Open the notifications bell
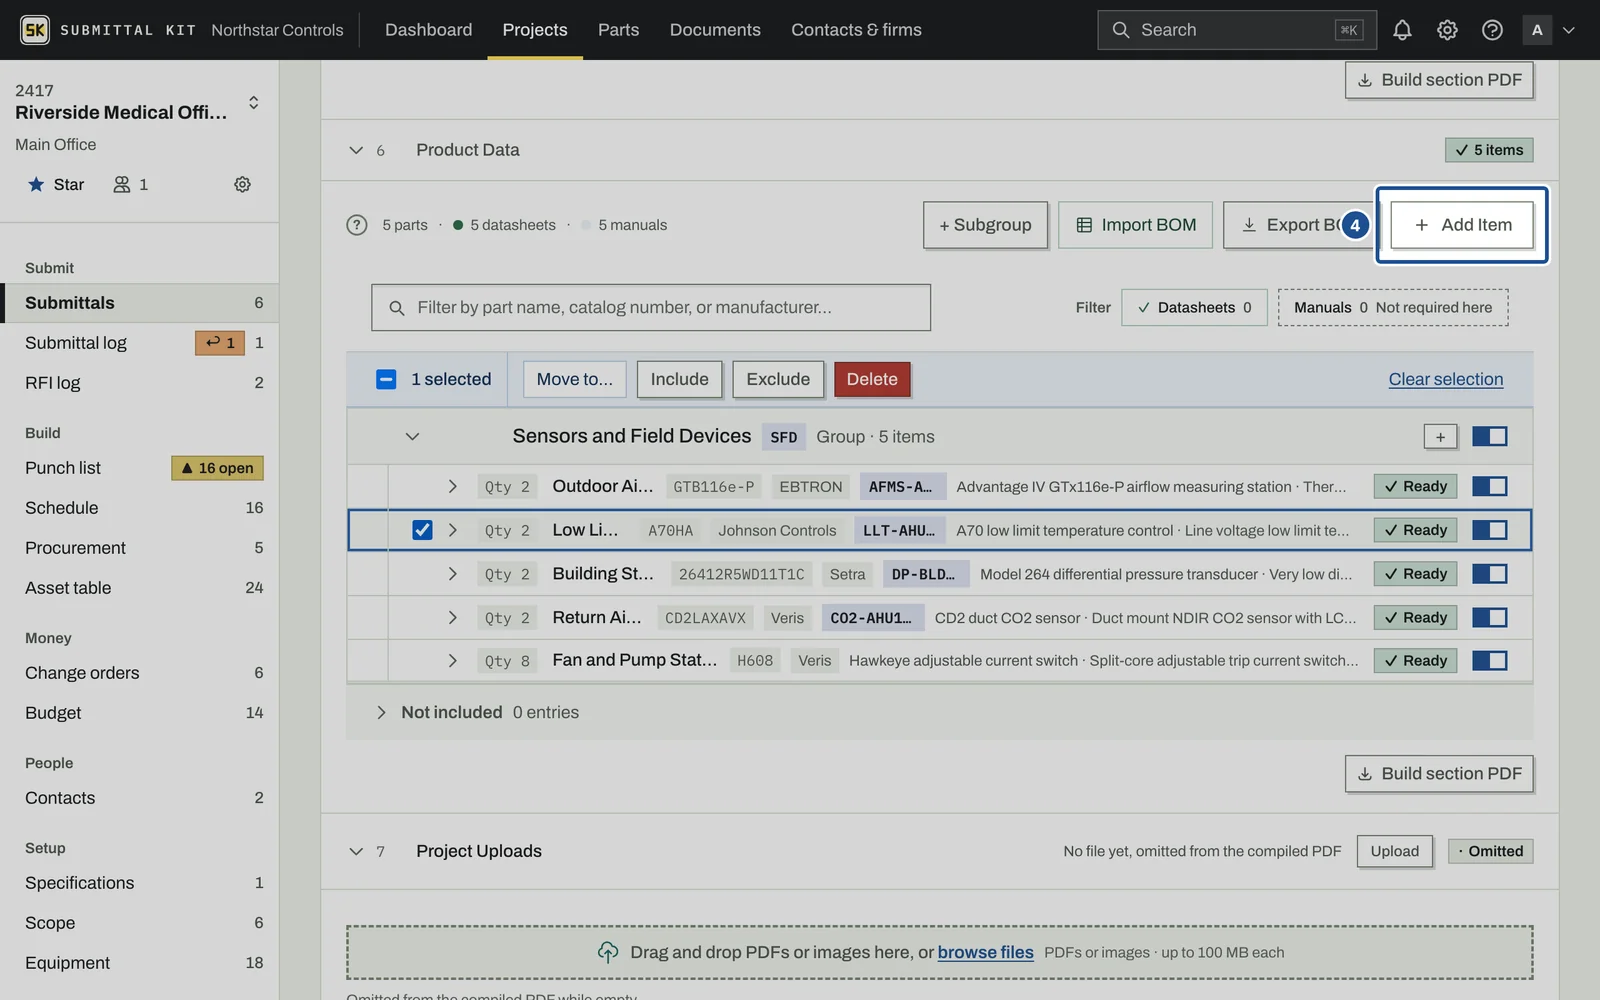 click(1402, 30)
